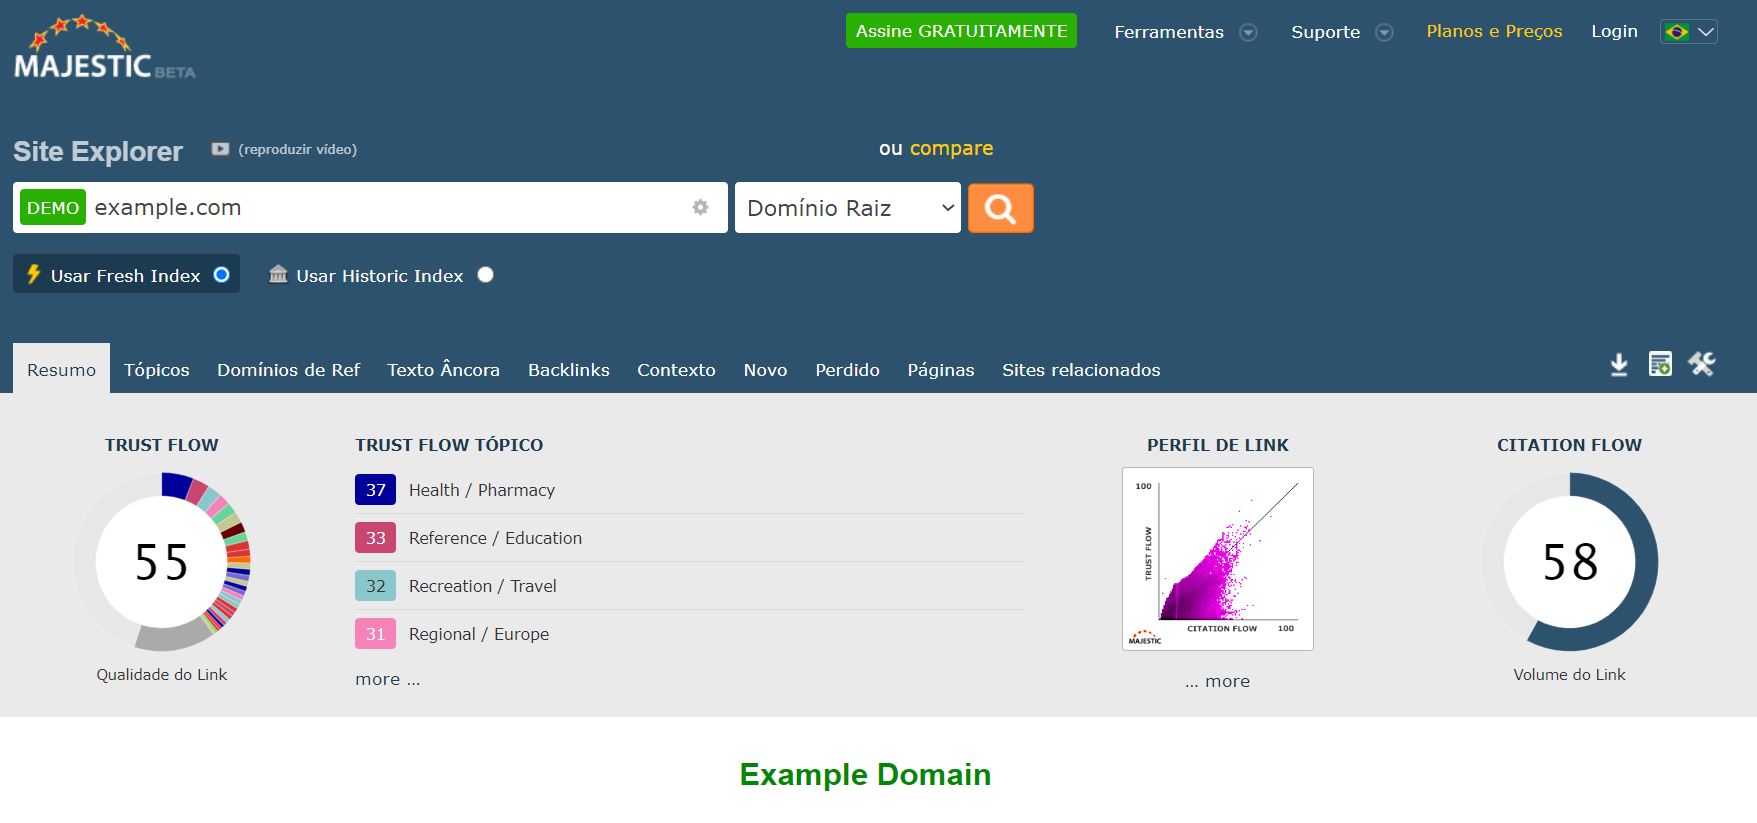Expand the Suporte menu arrow
Viewport: 1757px width, 823px height.
[1384, 32]
